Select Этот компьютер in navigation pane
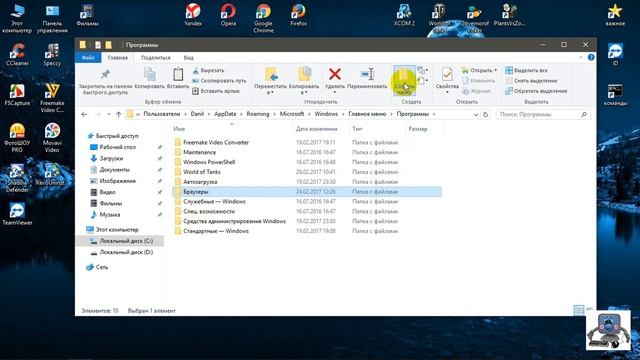The height and width of the screenshot is (360, 640). (117, 230)
